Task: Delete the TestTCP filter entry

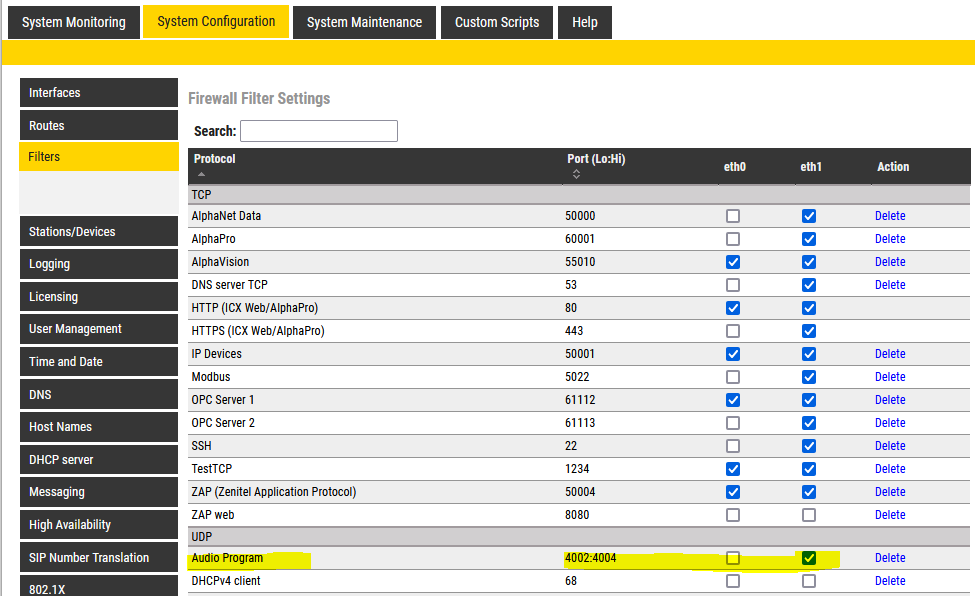Action: click(890, 469)
